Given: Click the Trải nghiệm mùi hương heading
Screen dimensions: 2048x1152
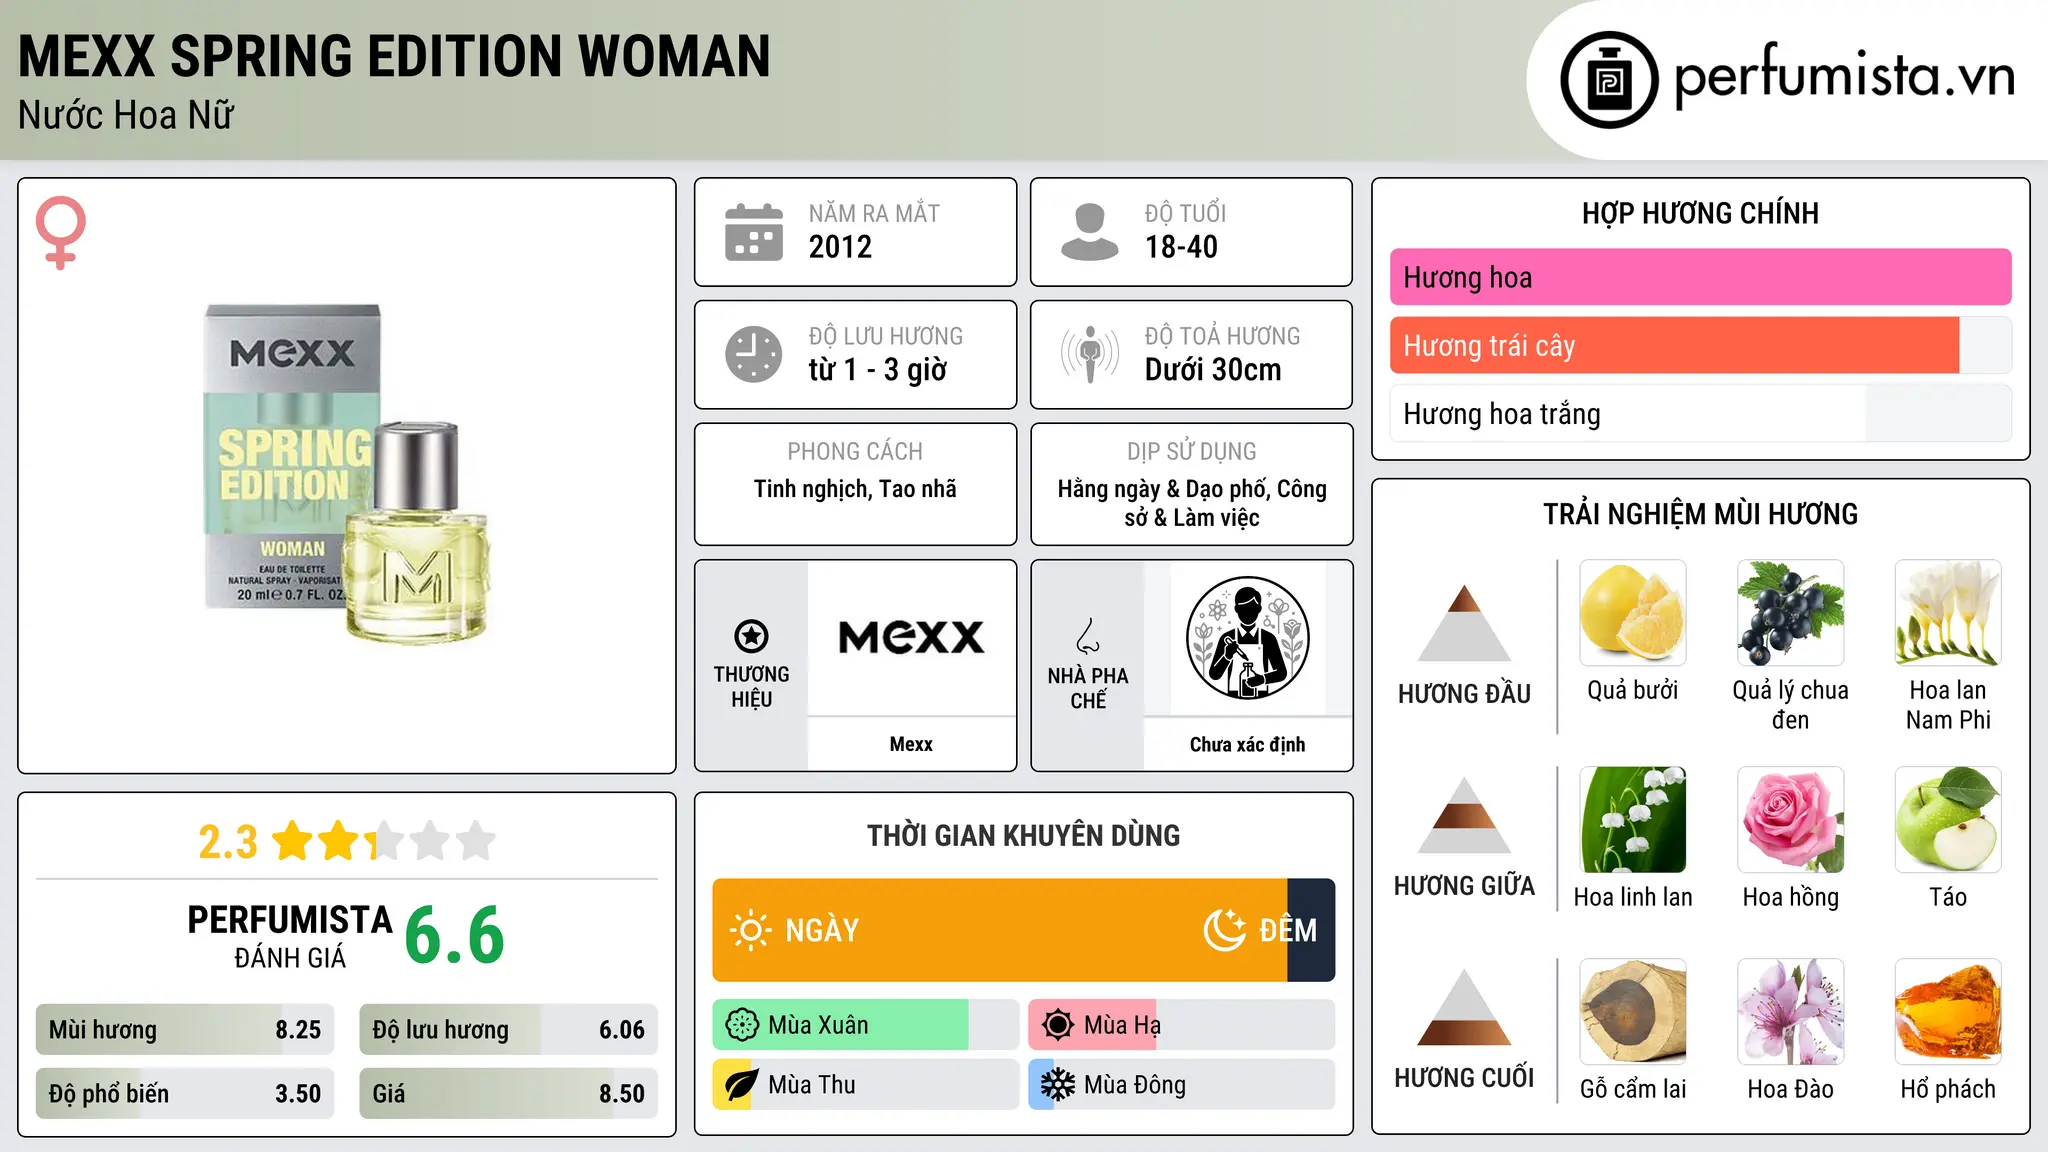Looking at the screenshot, I should pos(1700,514).
